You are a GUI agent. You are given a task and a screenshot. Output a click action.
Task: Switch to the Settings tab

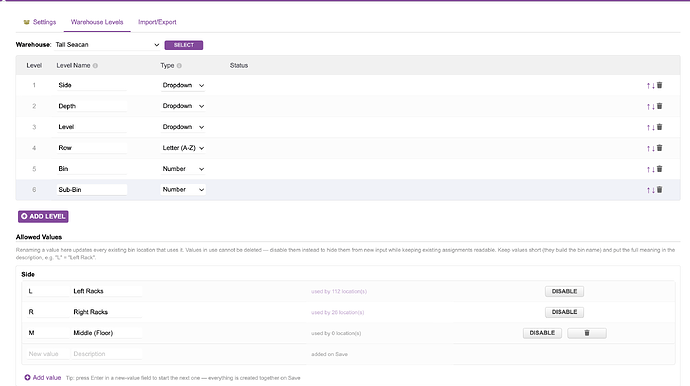(x=40, y=22)
